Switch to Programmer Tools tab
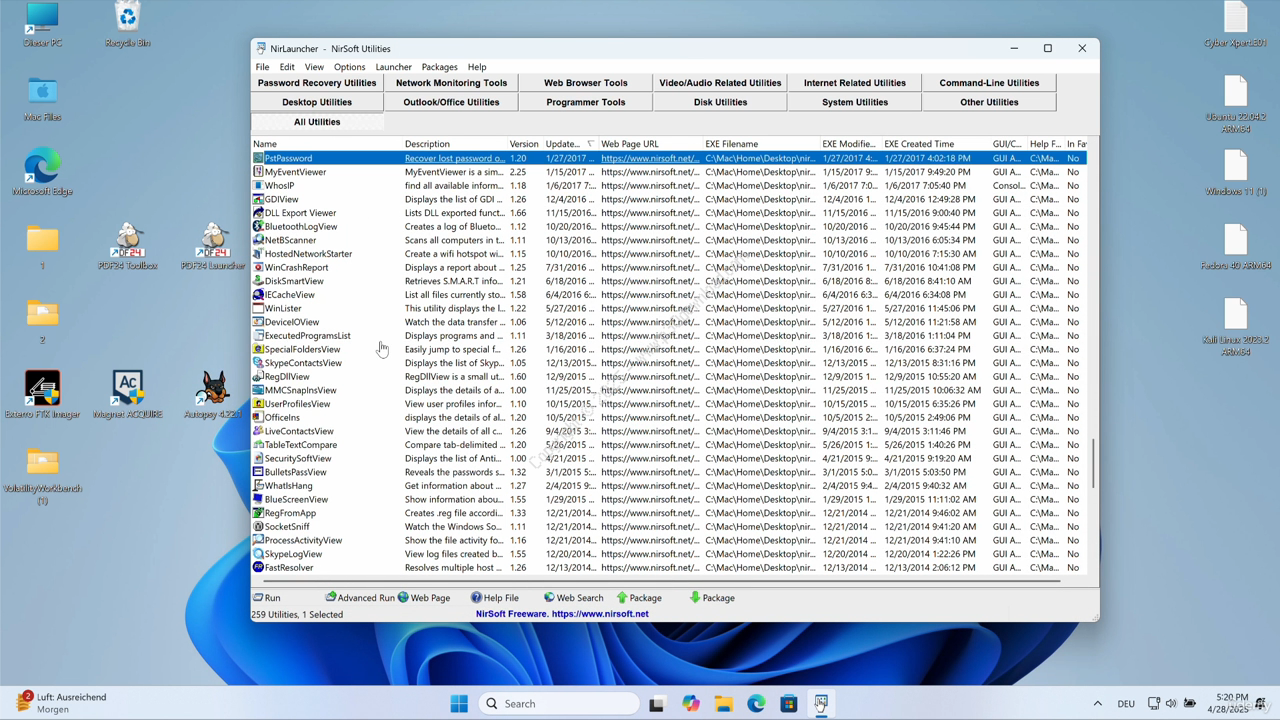Viewport: 1280px width, 720px height. coord(586,102)
